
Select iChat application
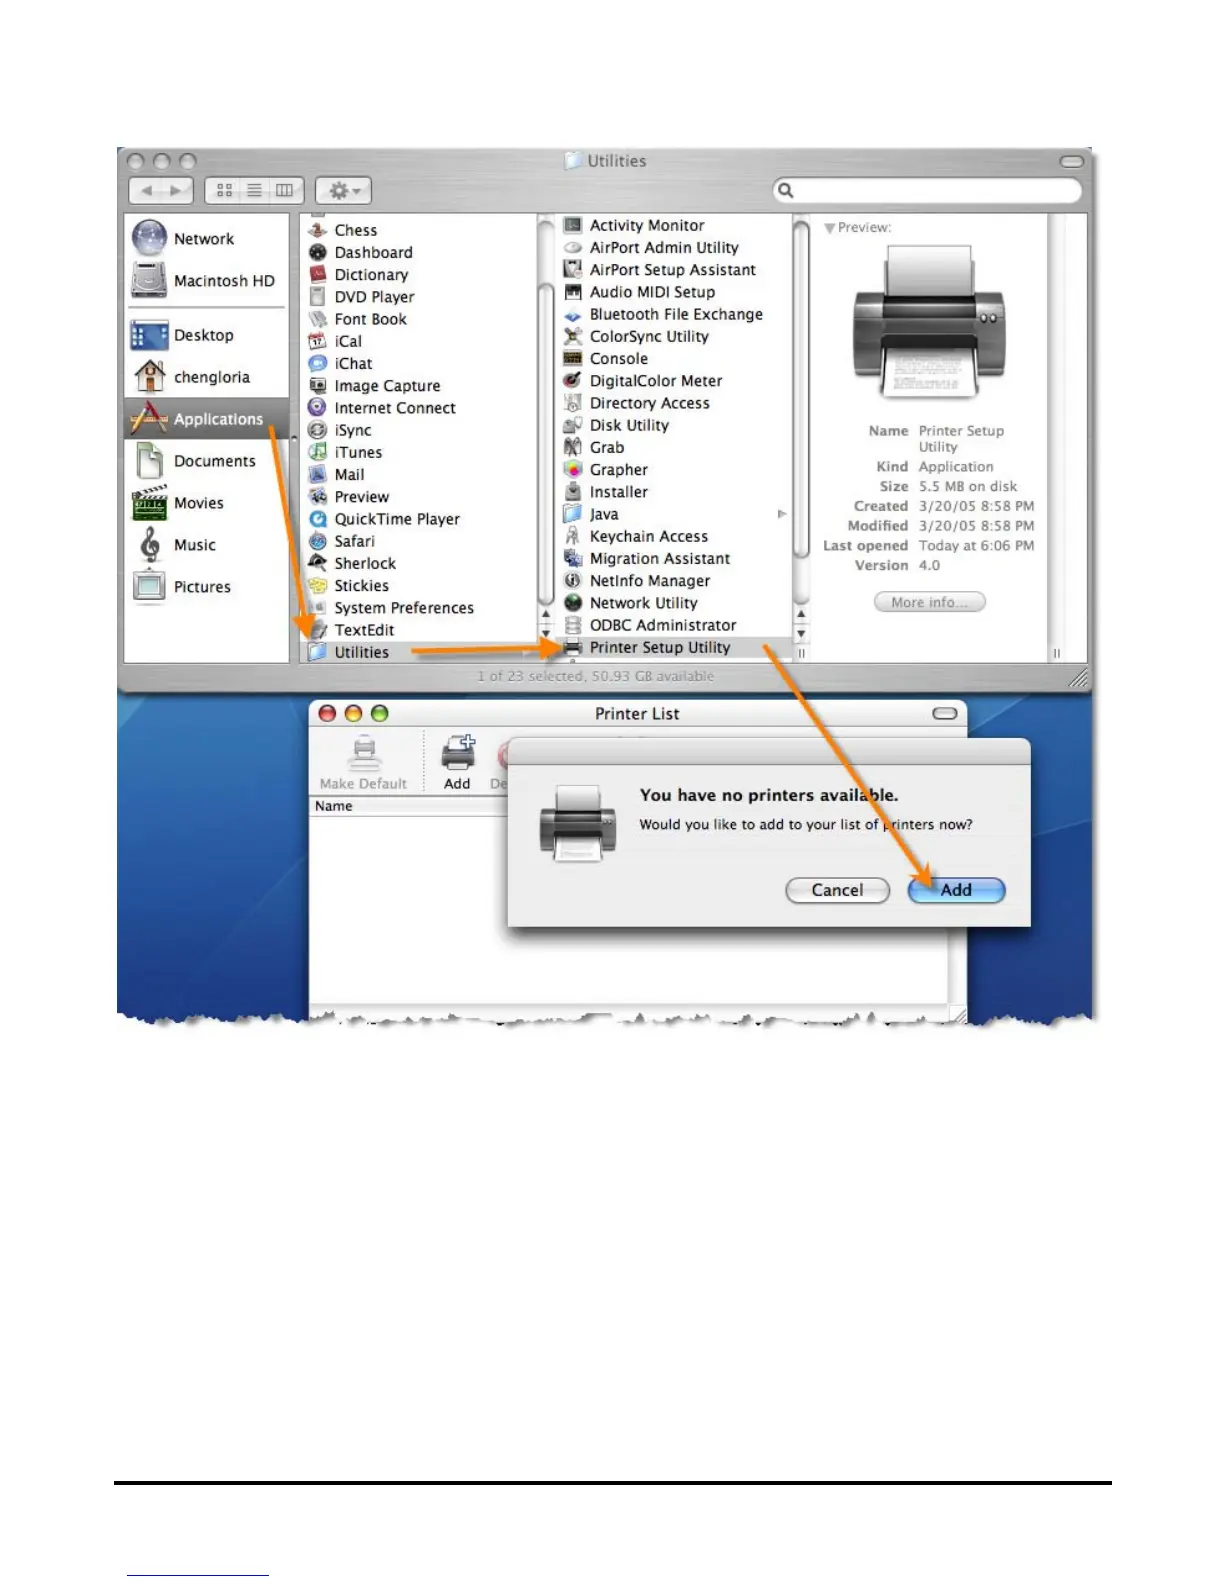click(340, 363)
